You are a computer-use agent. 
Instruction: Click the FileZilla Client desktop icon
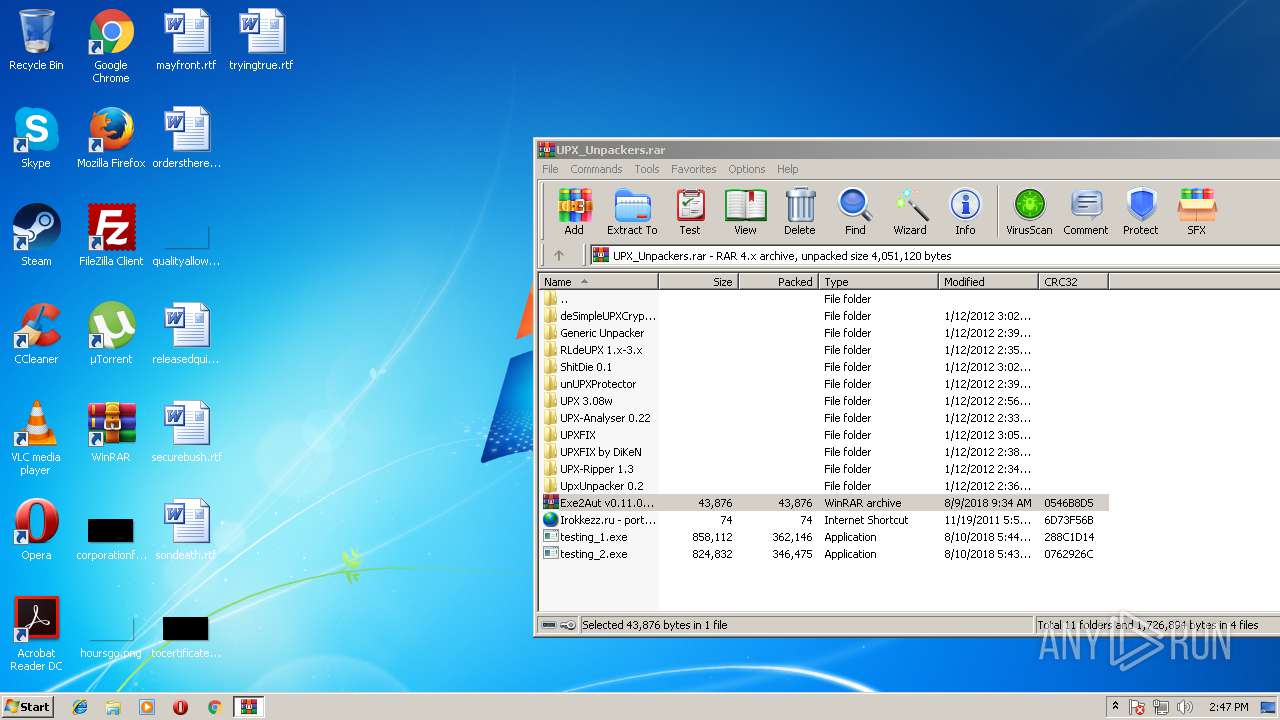click(111, 236)
